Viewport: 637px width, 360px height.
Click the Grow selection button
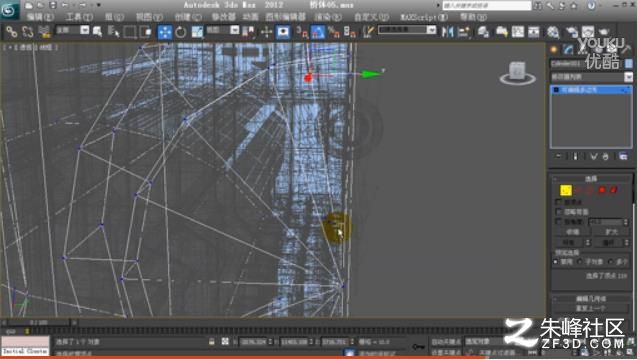(611, 232)
